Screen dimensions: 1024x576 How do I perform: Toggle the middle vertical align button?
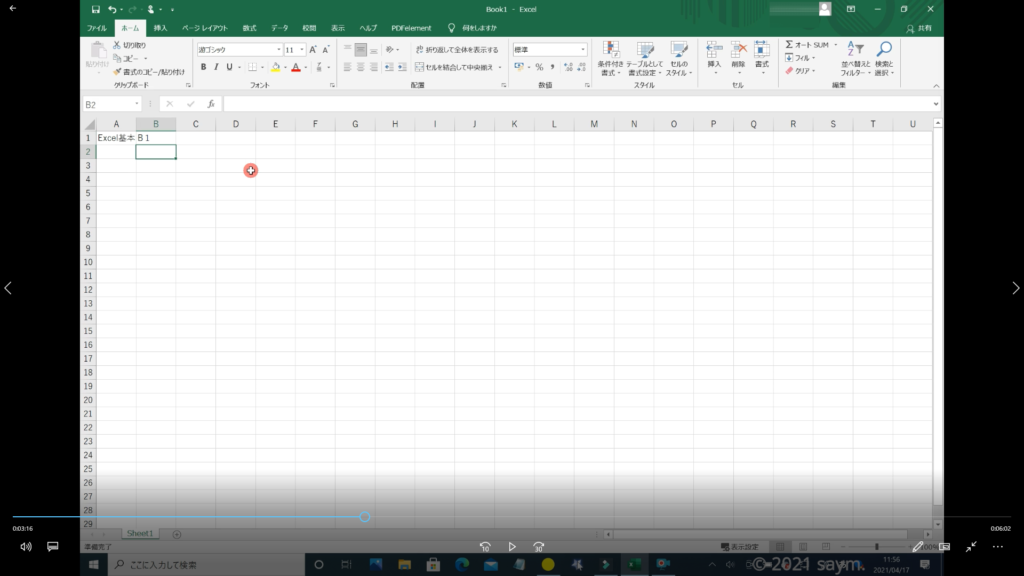coord(360,49)
